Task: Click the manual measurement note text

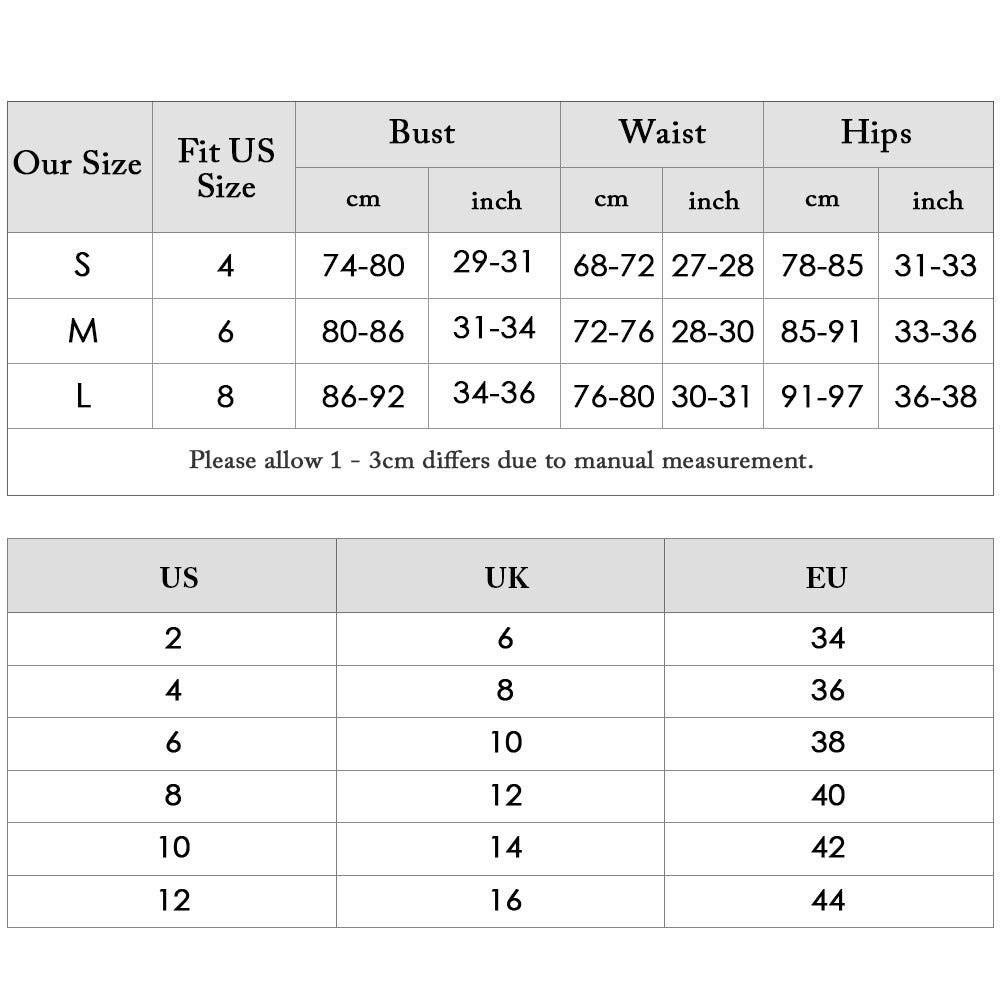Action: pos(501,460)
